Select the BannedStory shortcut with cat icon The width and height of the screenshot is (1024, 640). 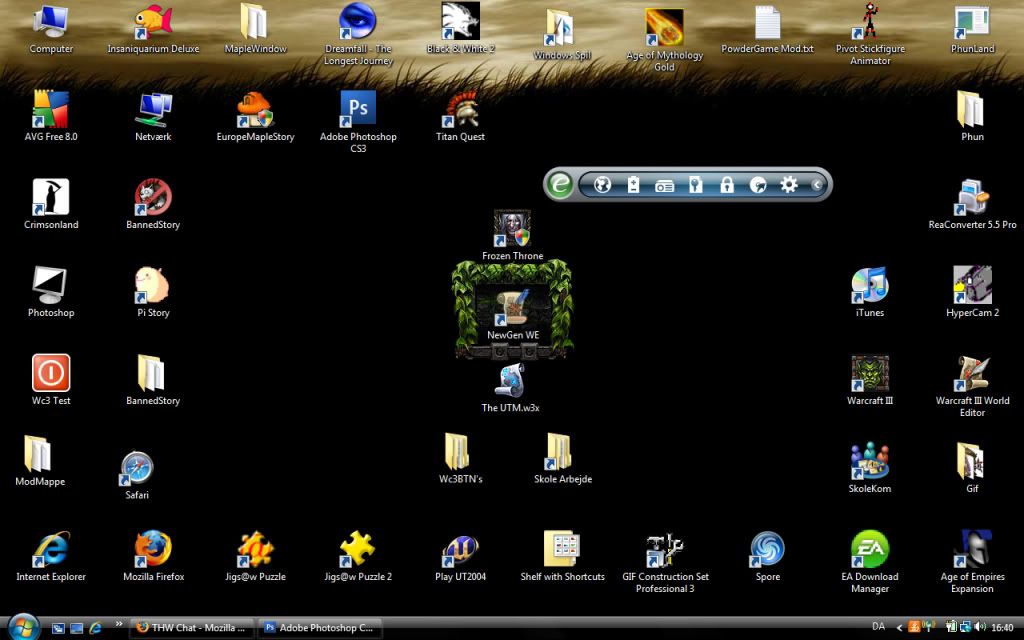(153, 204)
